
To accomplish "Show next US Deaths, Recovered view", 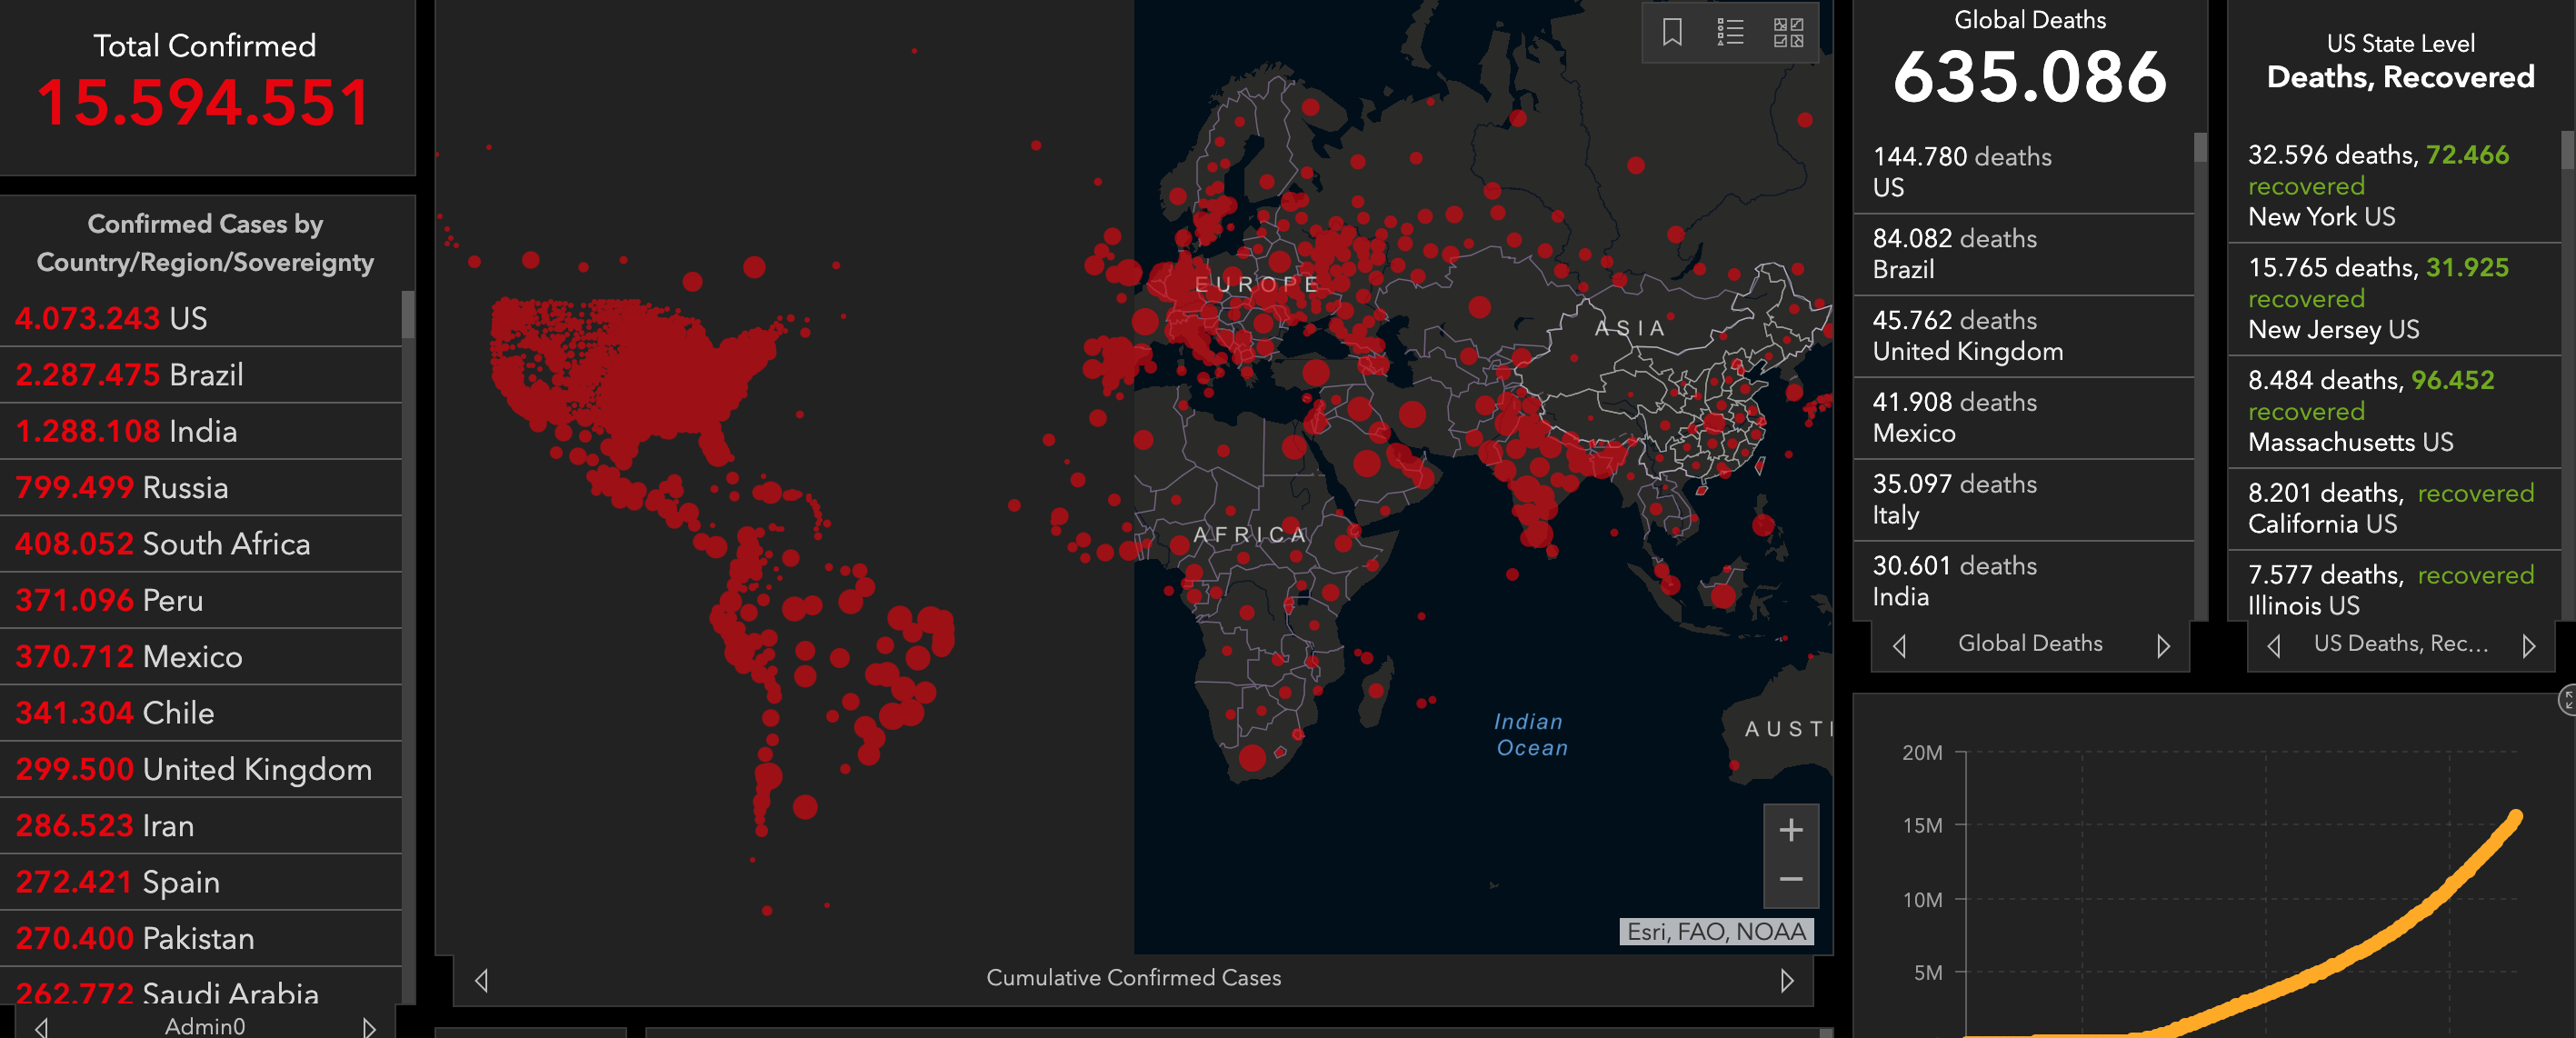I will pos(2528,646).
